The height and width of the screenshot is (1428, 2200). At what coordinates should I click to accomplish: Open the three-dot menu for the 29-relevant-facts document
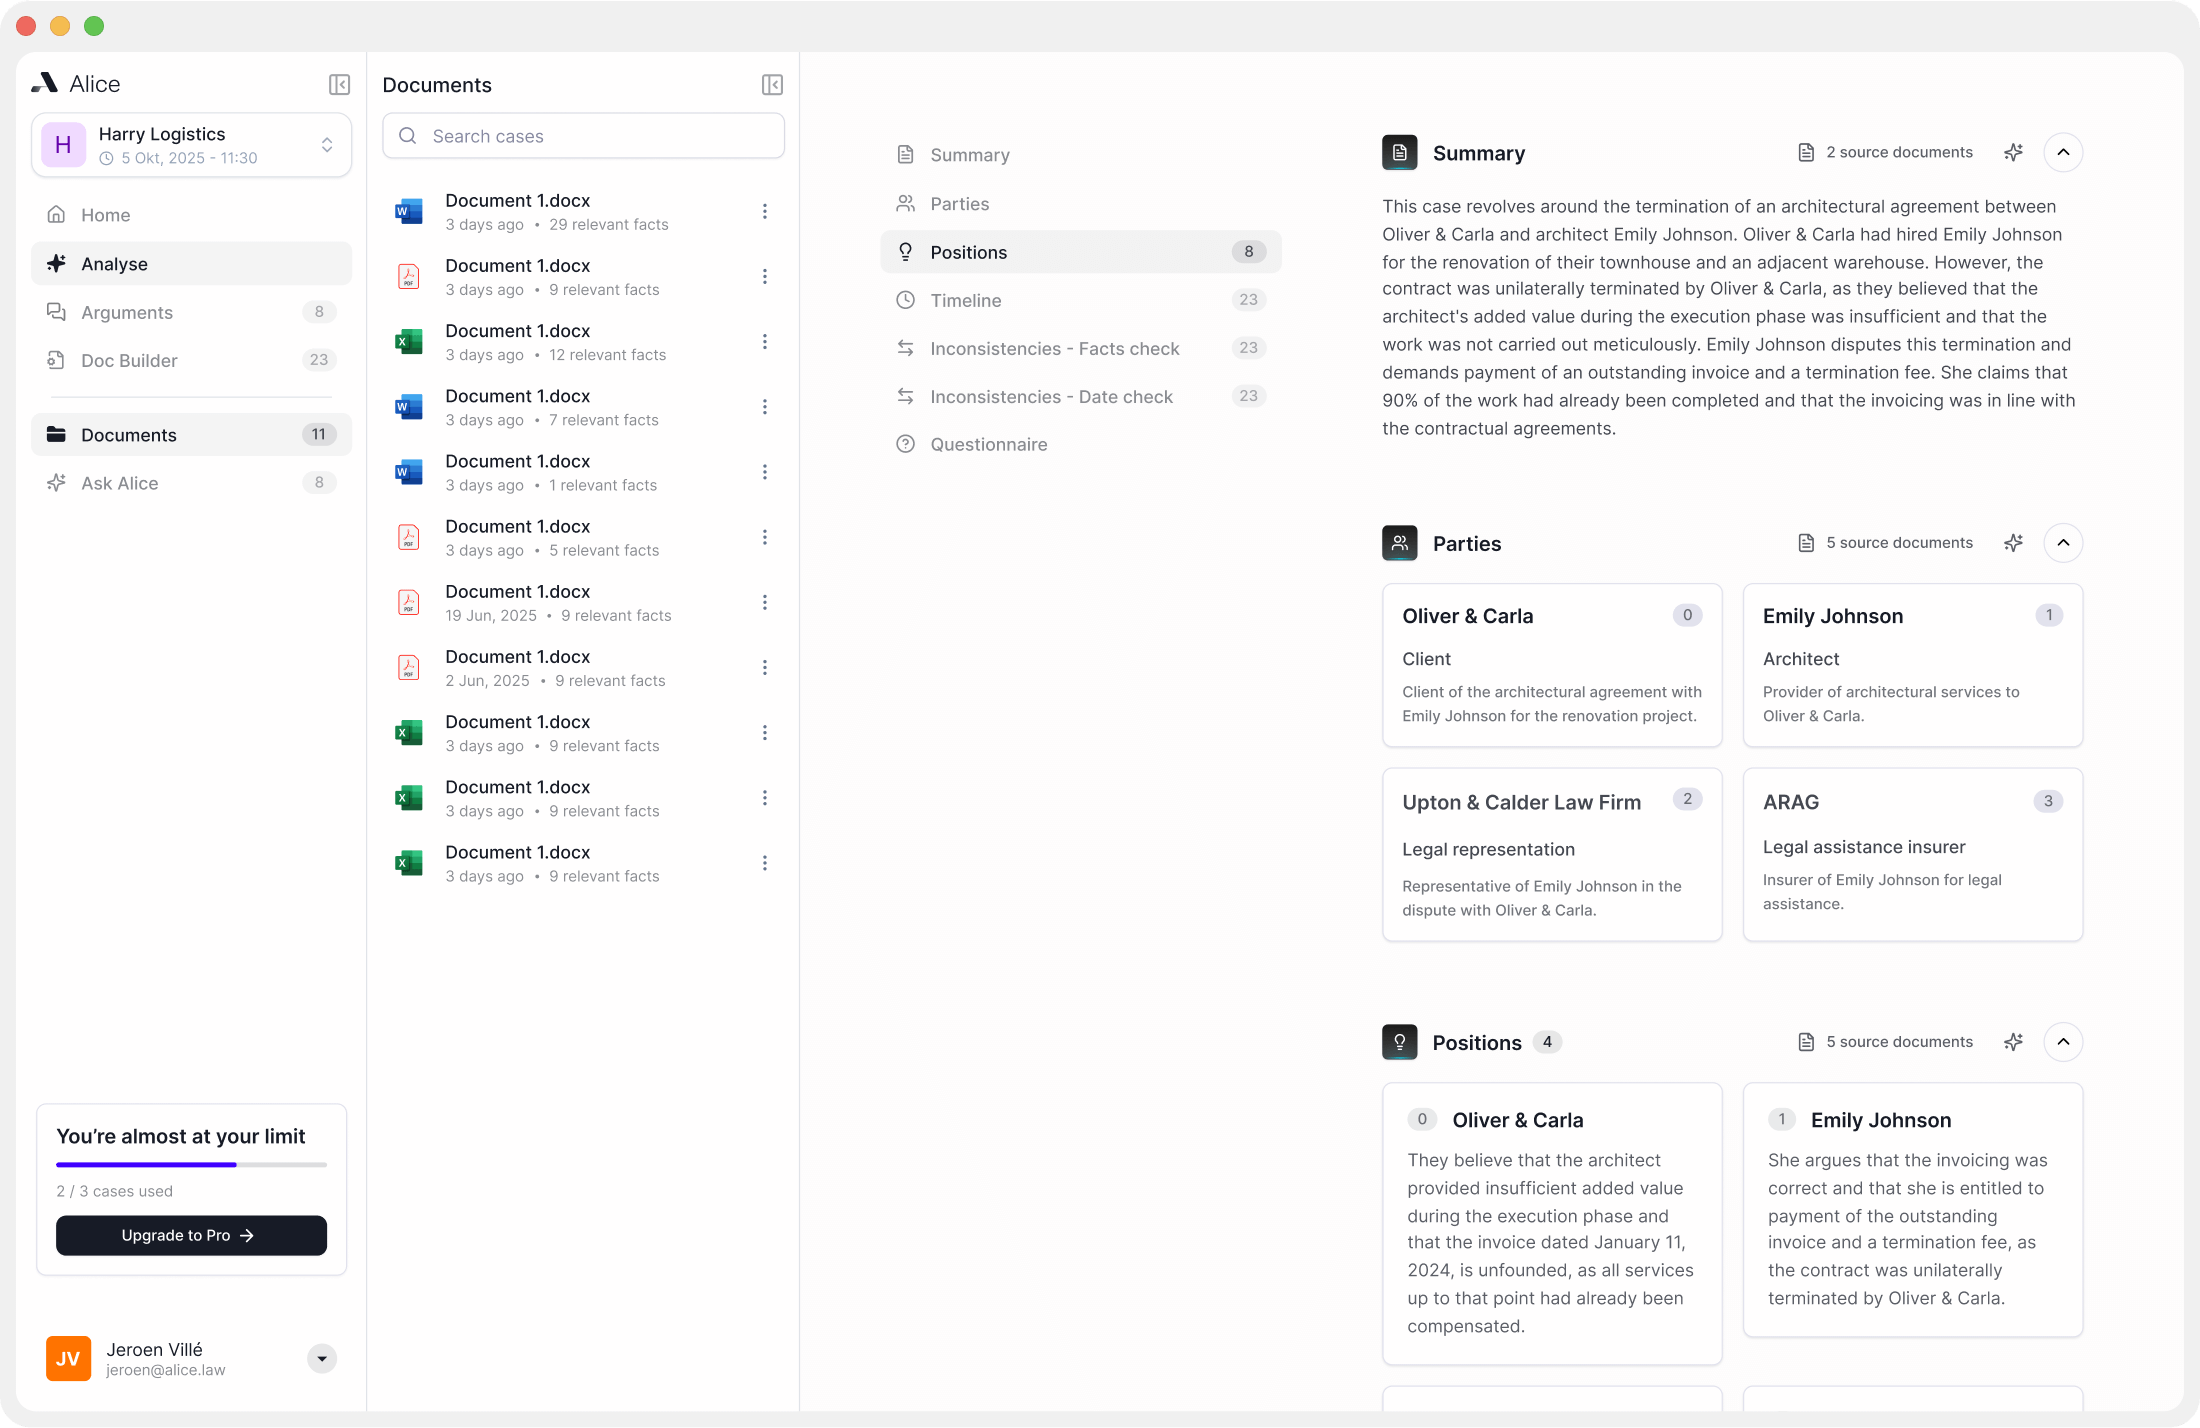(x=765, y=211)
